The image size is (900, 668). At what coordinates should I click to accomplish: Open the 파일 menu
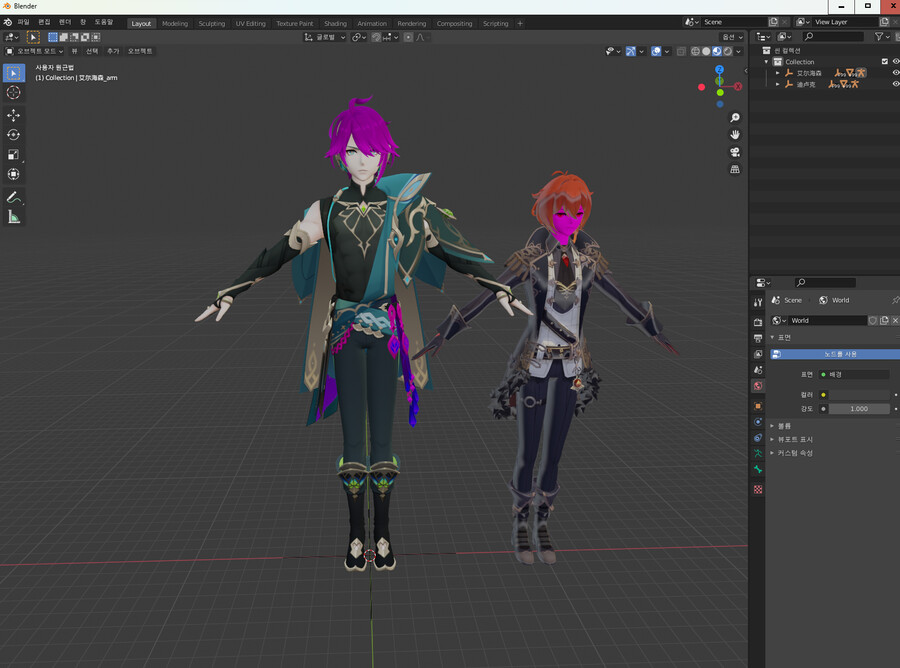click(23, 21)
